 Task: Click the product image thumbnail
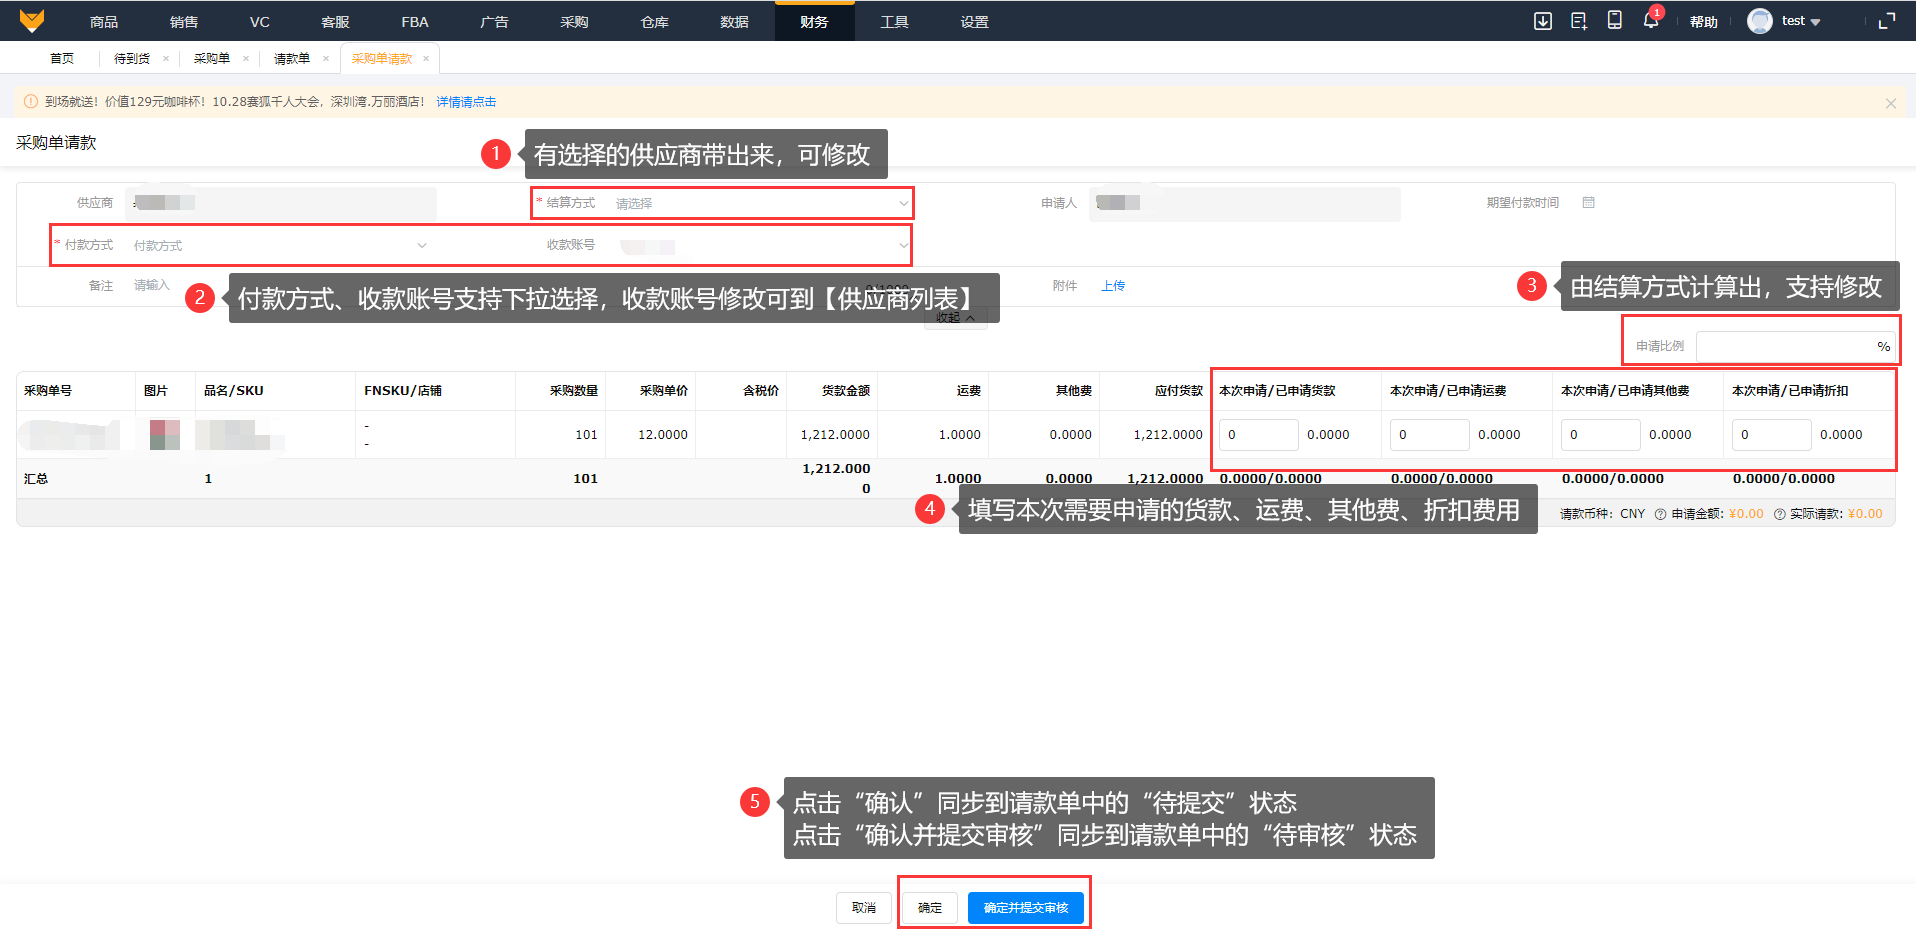(165, 435)
